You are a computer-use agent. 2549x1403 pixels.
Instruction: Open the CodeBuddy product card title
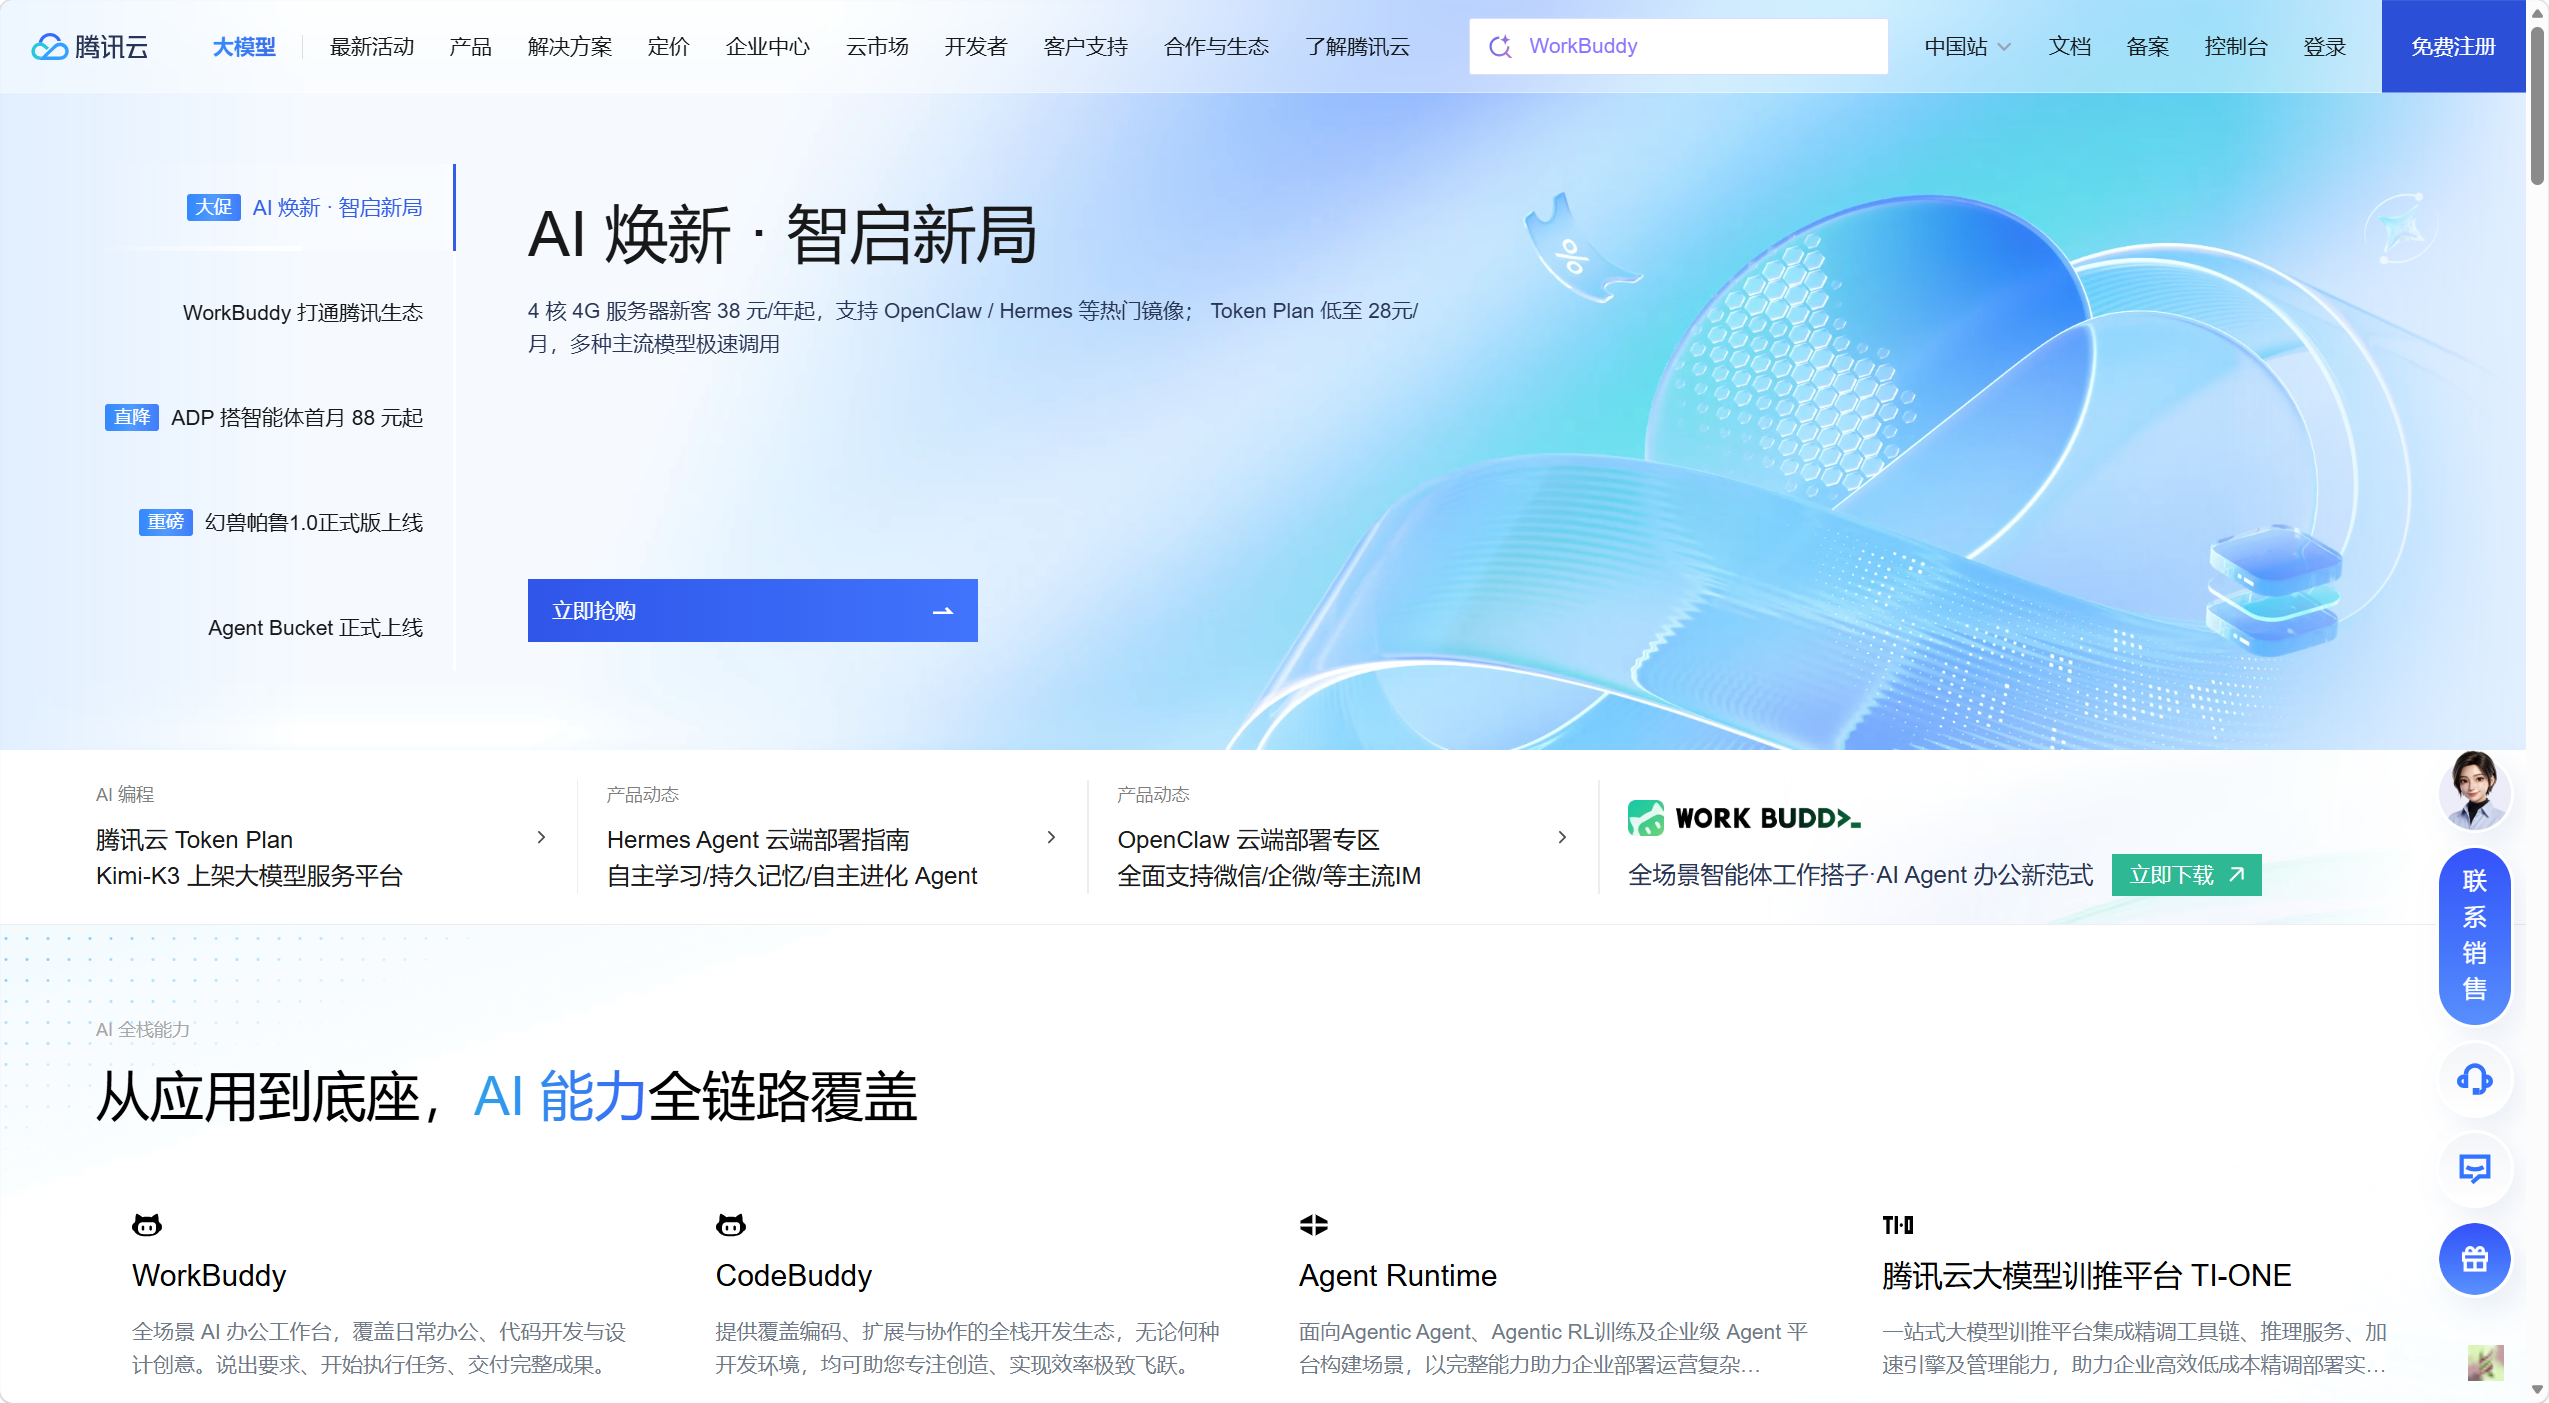click(794, 1276)
